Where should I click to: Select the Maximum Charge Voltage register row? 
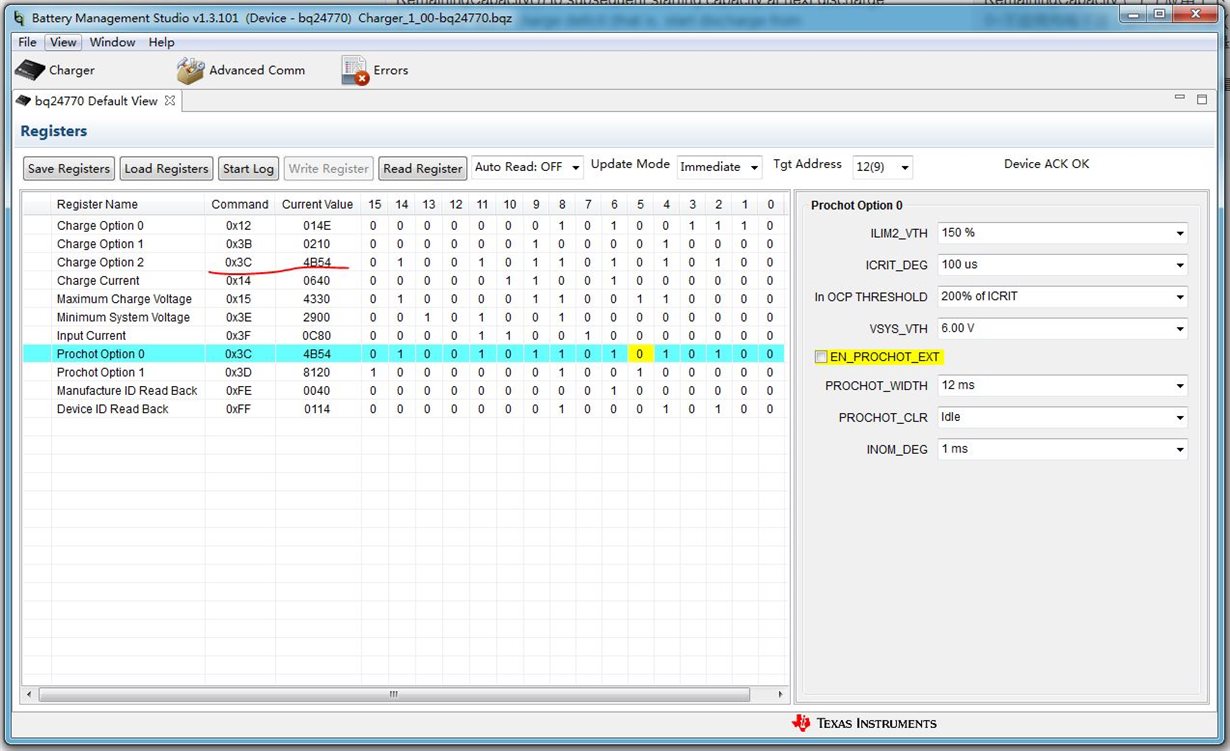(x=404, y=299)
